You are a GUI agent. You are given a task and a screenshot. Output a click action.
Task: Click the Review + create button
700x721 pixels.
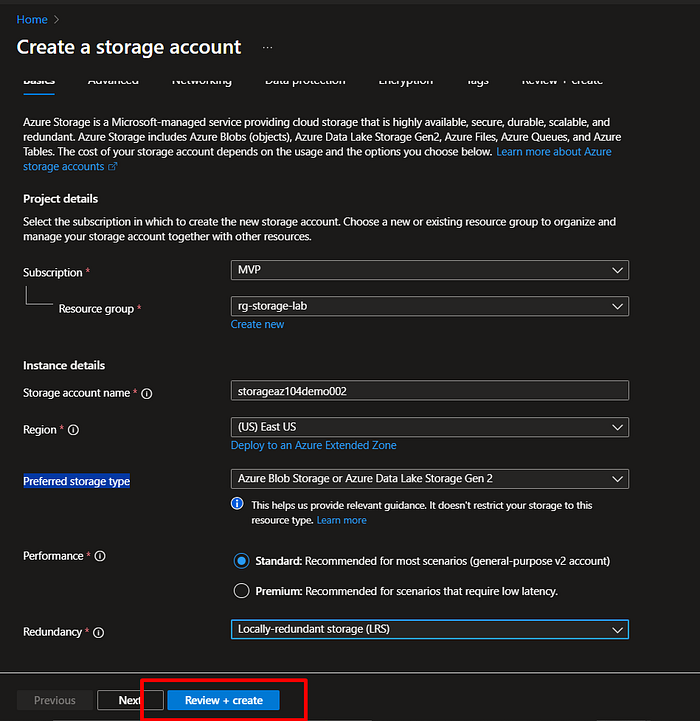[223, 700]
